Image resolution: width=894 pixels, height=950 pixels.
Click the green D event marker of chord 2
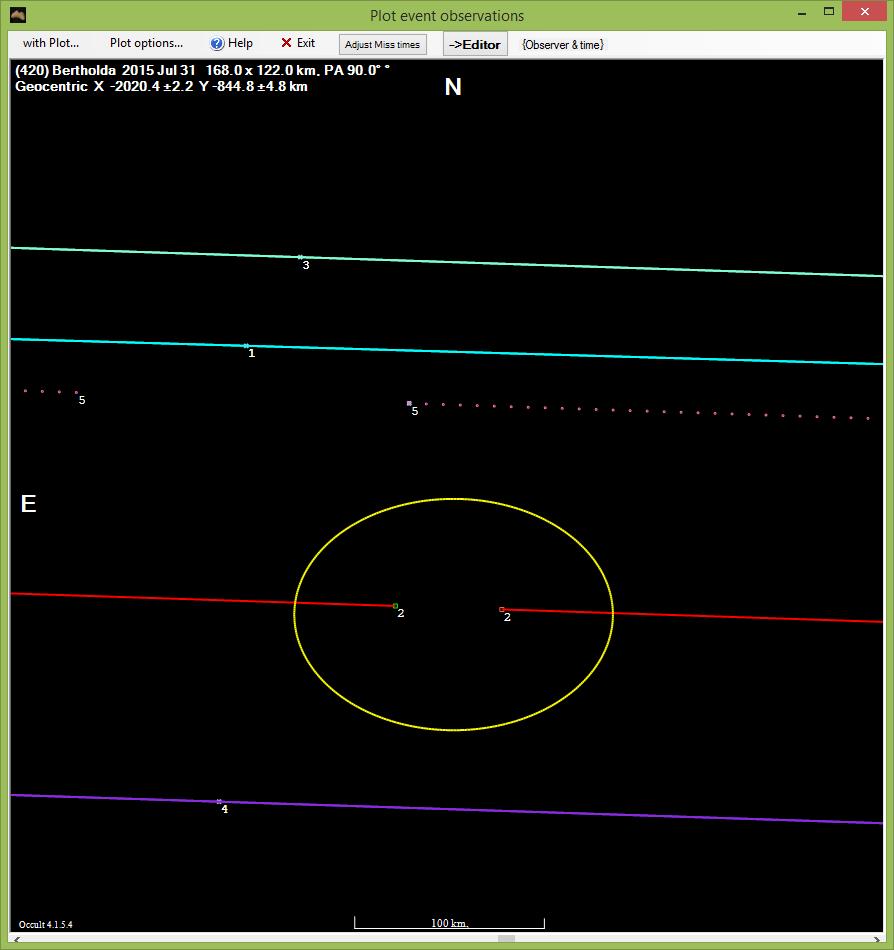(396, 606)
